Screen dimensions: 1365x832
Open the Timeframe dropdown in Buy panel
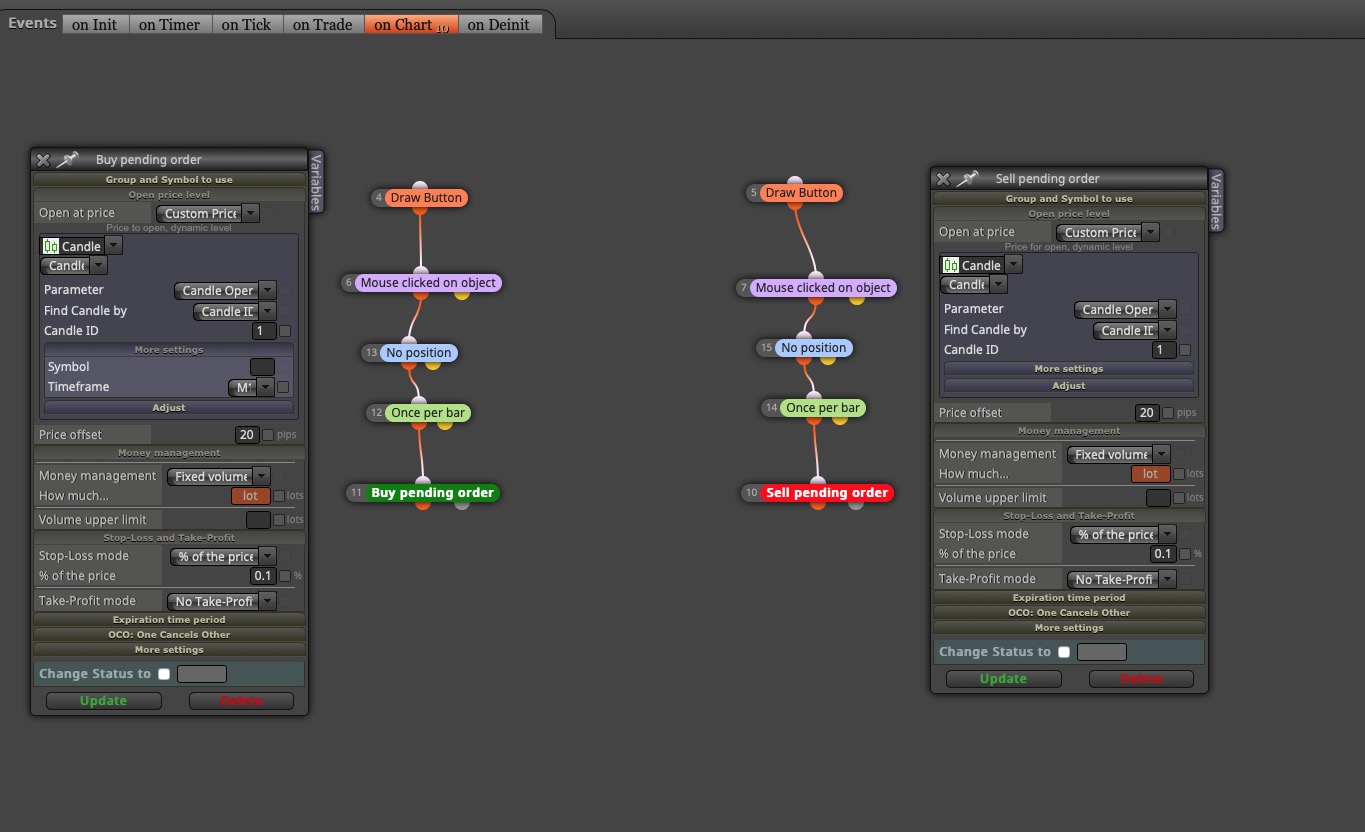click(251, 387)
